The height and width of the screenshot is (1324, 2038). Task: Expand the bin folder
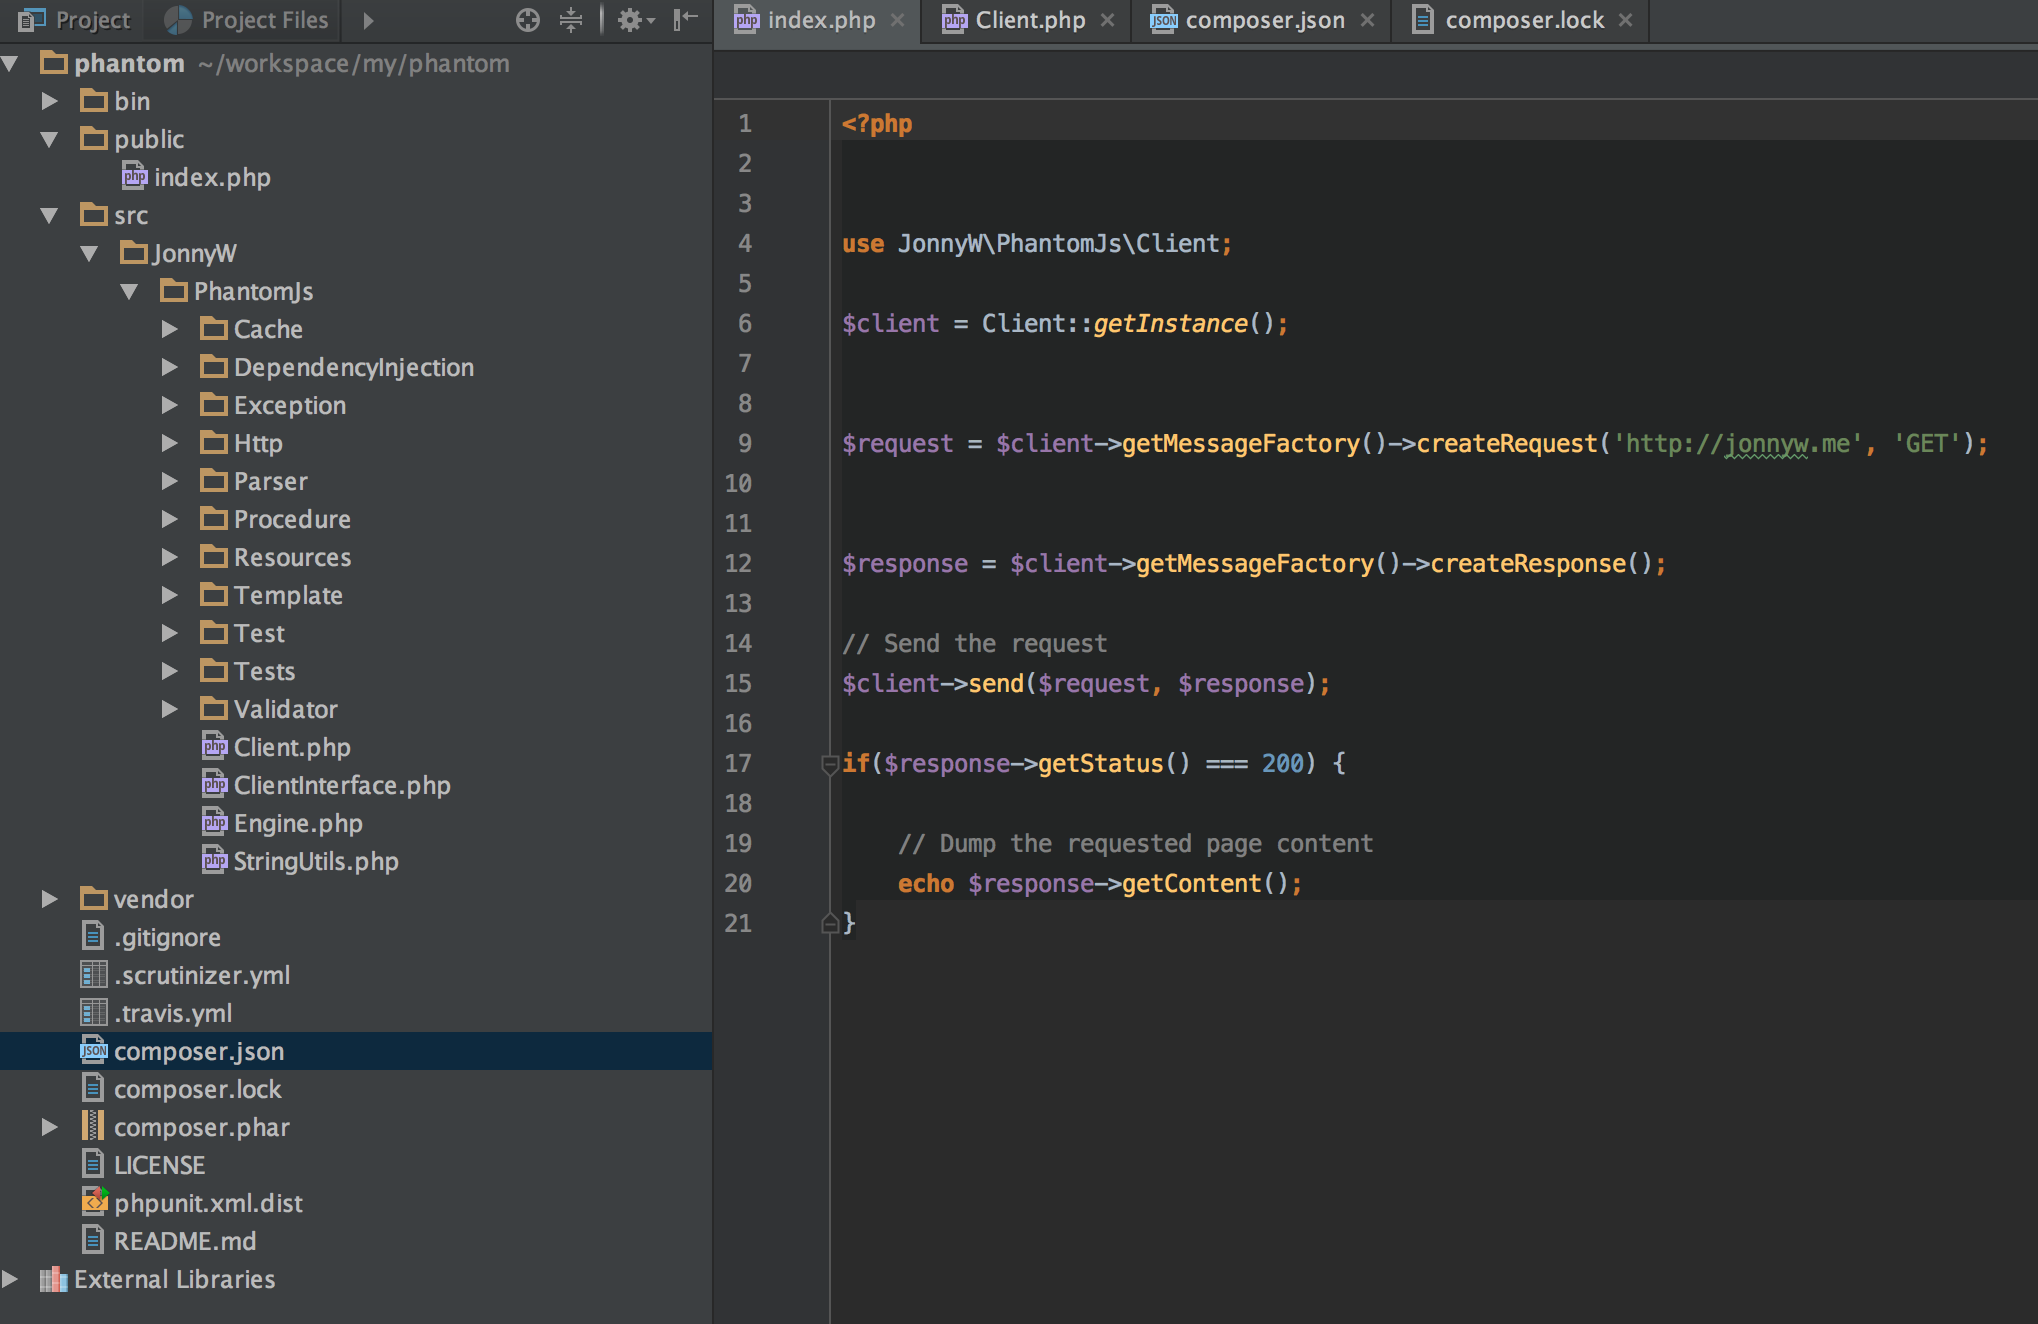(49, 101)
